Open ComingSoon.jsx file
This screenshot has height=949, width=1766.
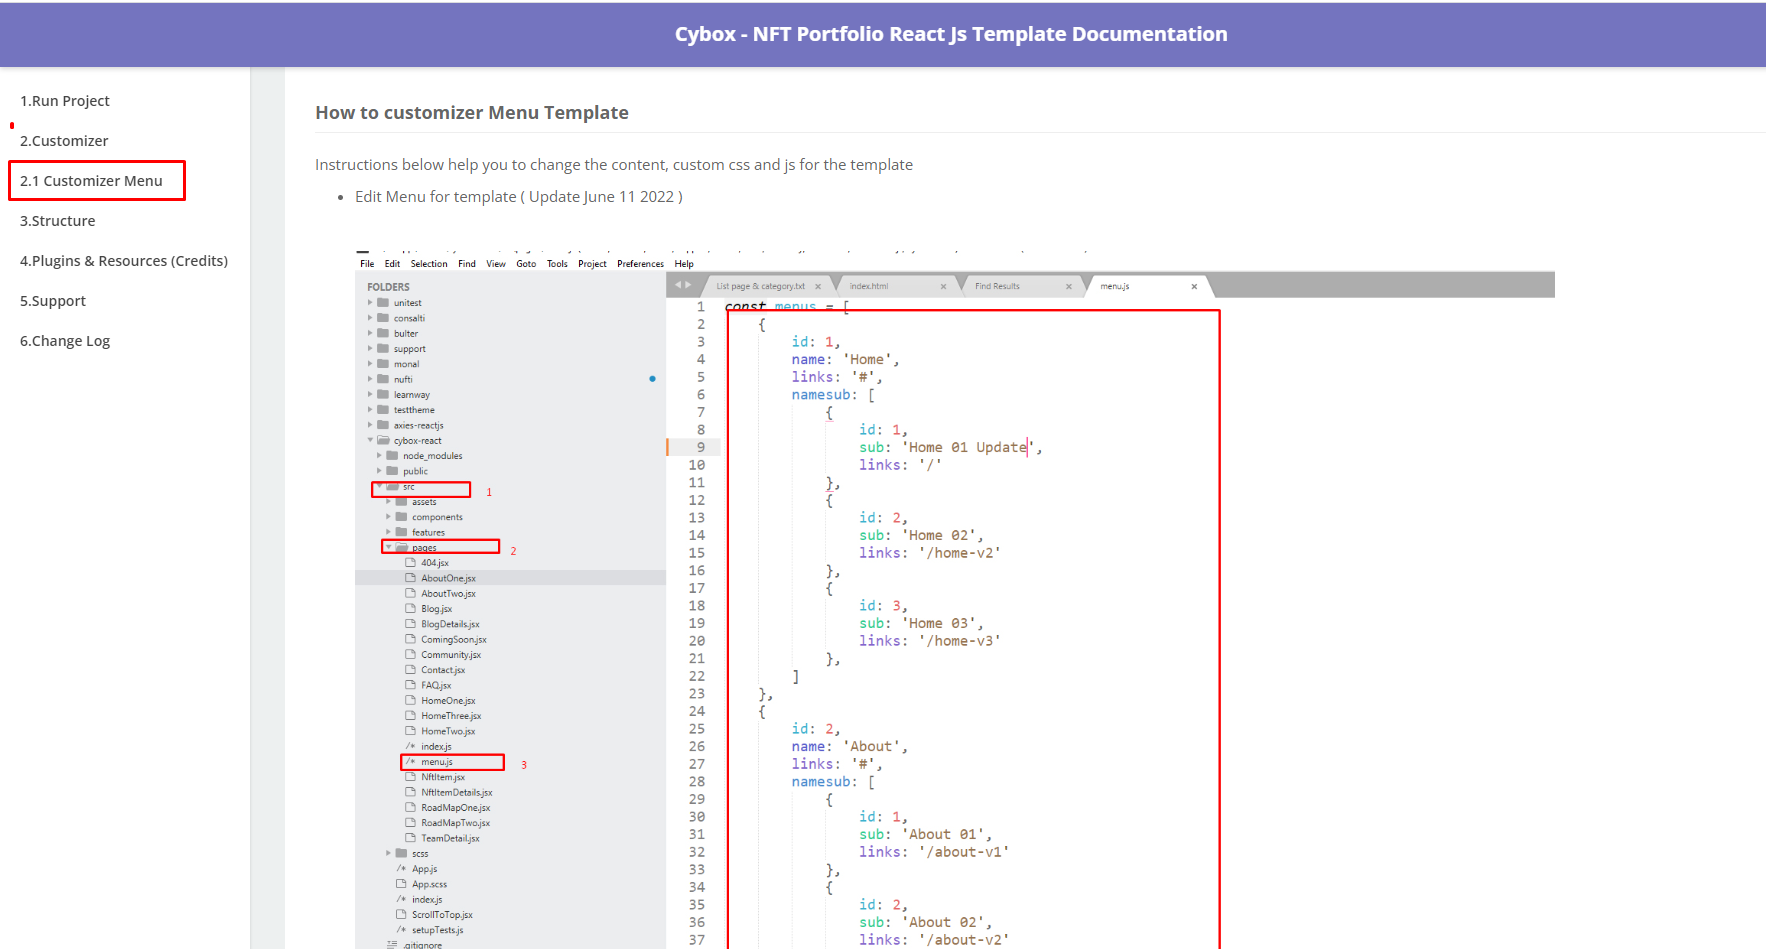[x=454, y=640]
